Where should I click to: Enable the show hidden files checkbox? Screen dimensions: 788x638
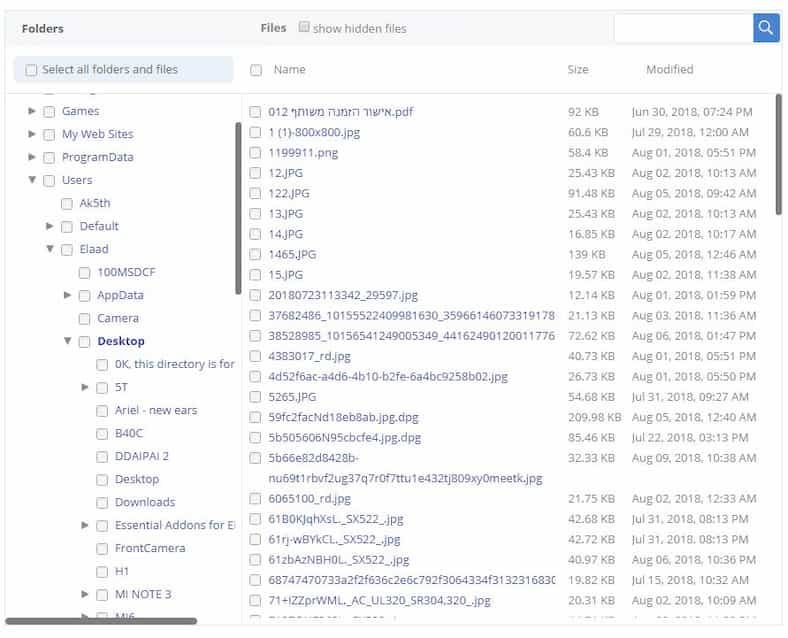(x=304, y=27)
